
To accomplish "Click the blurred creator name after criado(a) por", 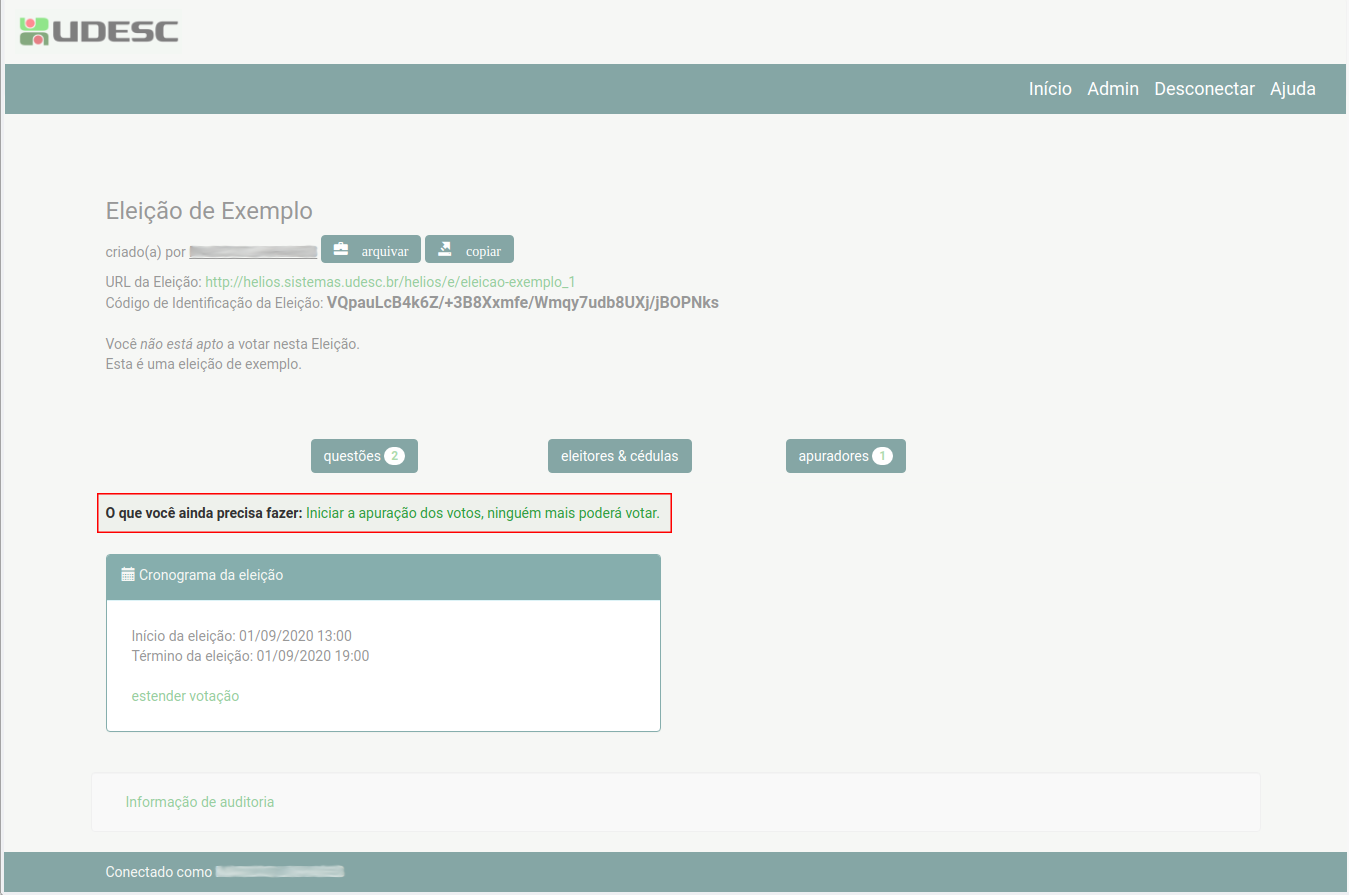I will point(253,252).
